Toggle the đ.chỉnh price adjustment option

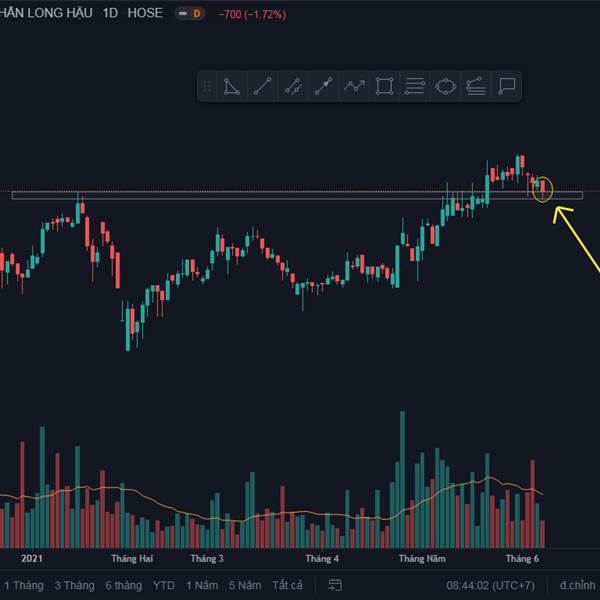[577, 585]
